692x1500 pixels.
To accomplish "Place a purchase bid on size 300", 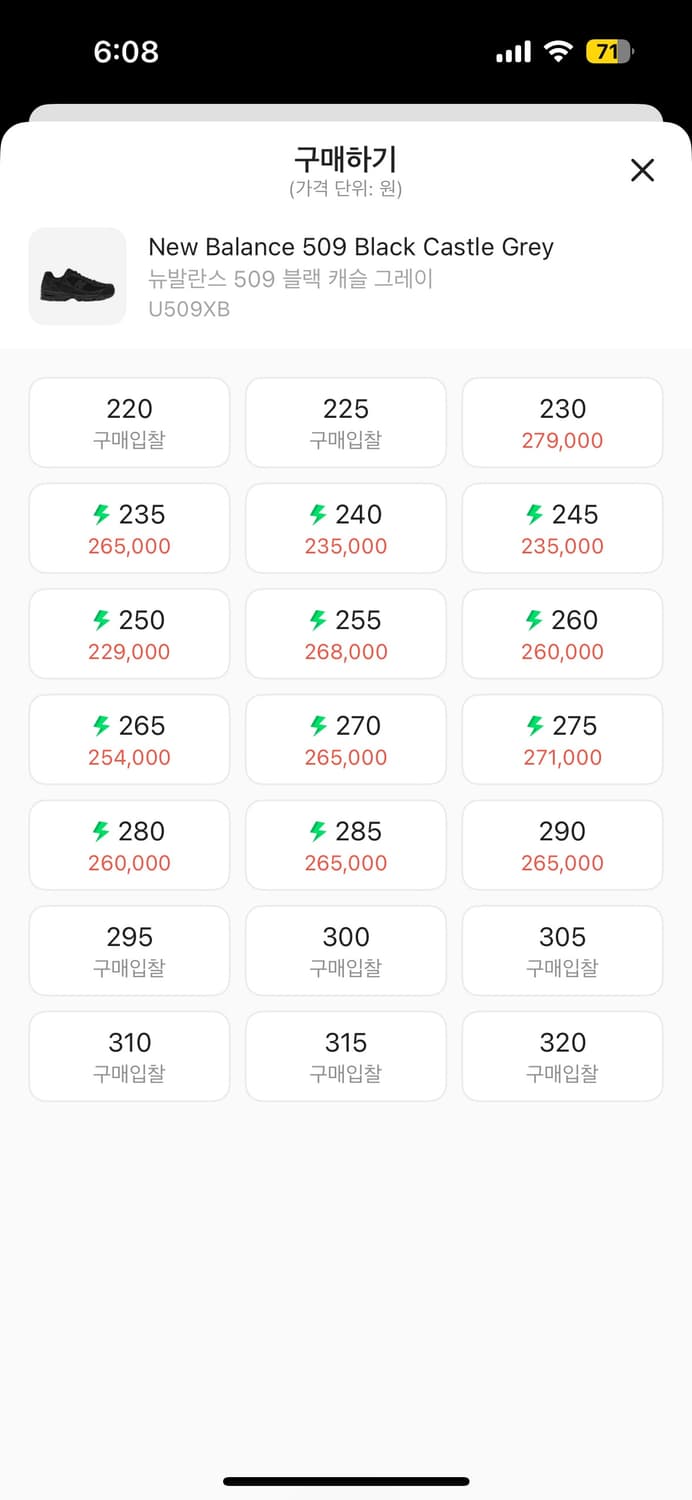I will 346,951.
